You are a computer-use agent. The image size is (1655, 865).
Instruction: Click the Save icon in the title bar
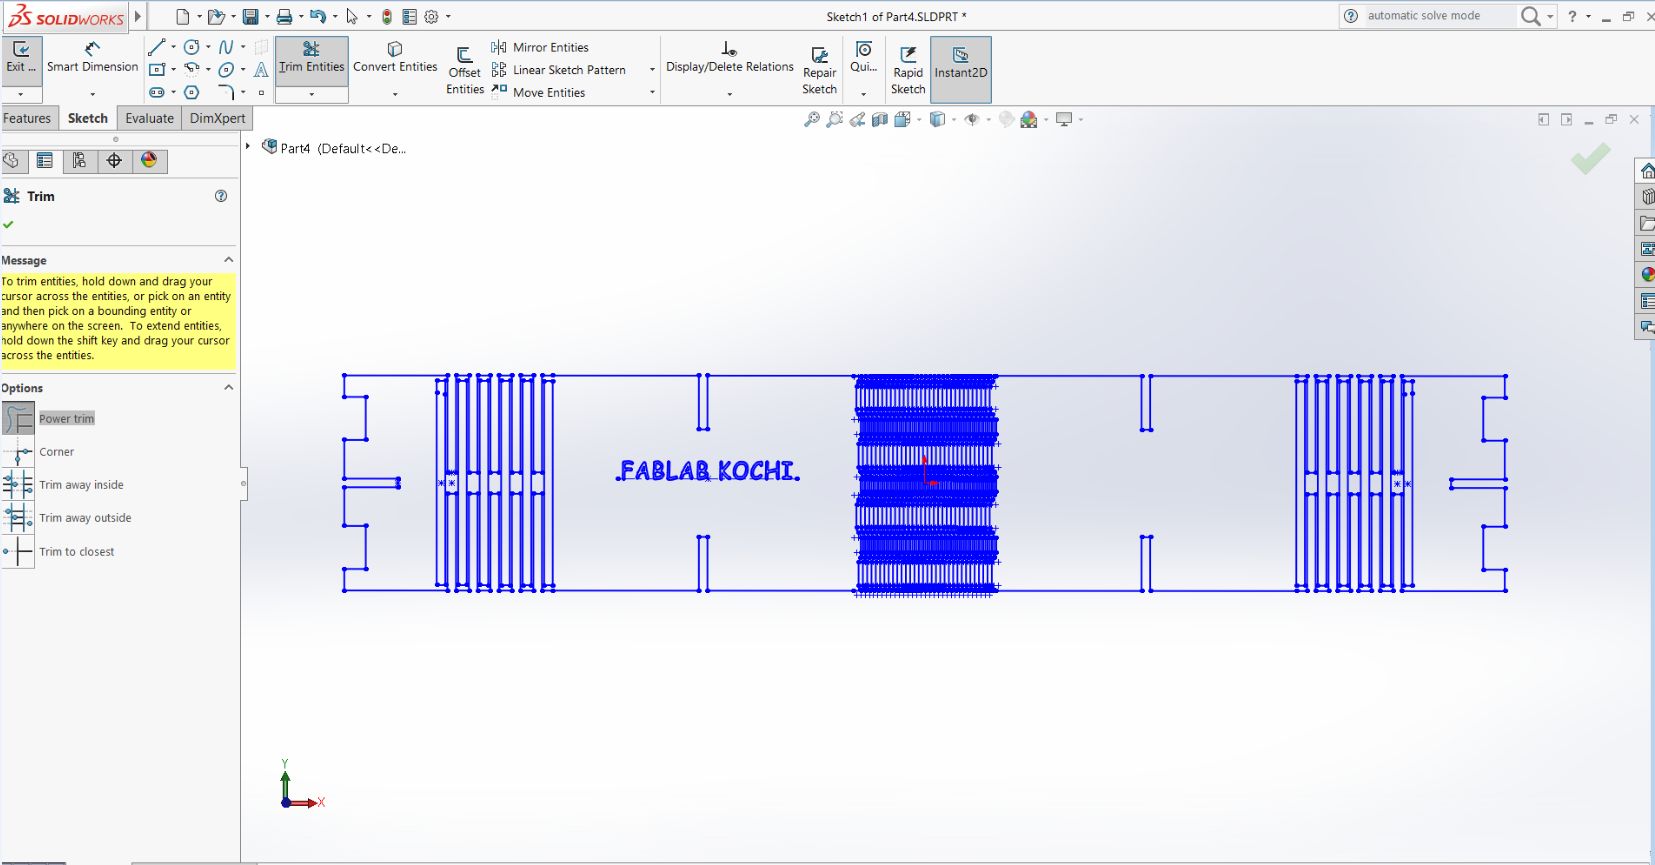click(250, 16)
